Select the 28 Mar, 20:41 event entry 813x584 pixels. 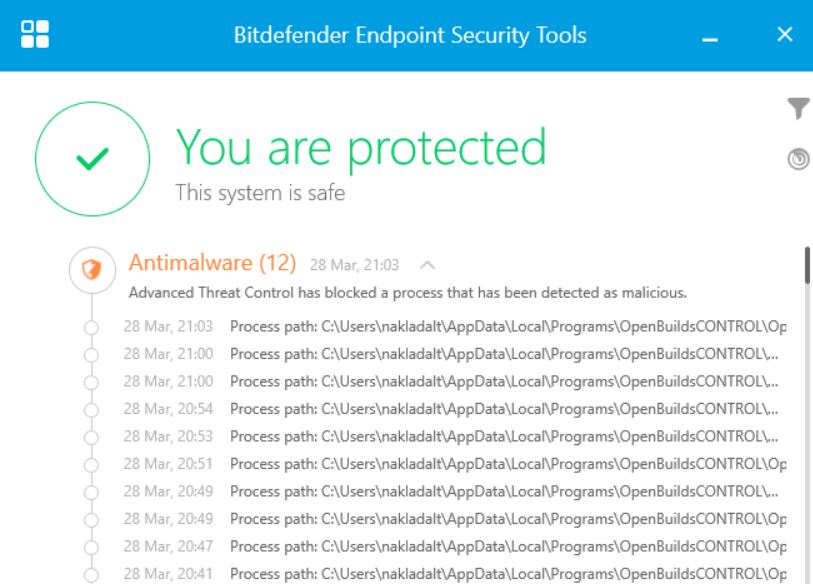coord(455,574)
